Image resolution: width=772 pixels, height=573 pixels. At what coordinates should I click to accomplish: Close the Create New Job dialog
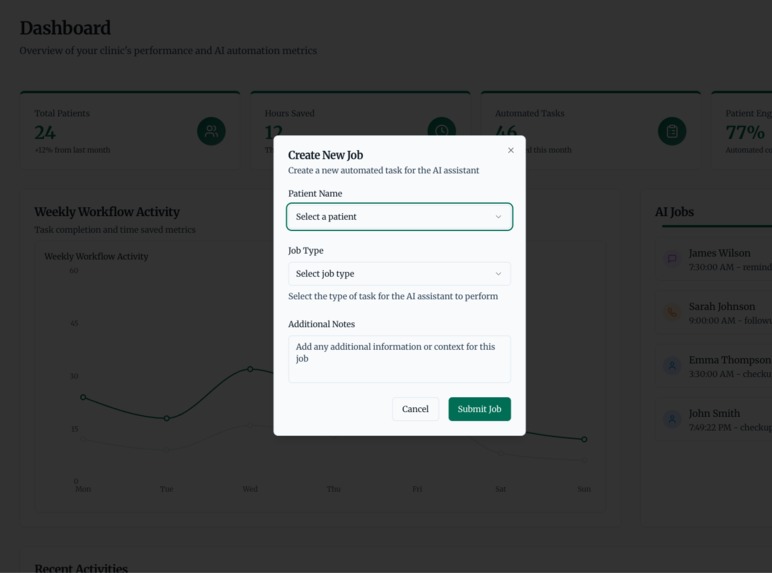pyautogui.click(x=511, y=150)
